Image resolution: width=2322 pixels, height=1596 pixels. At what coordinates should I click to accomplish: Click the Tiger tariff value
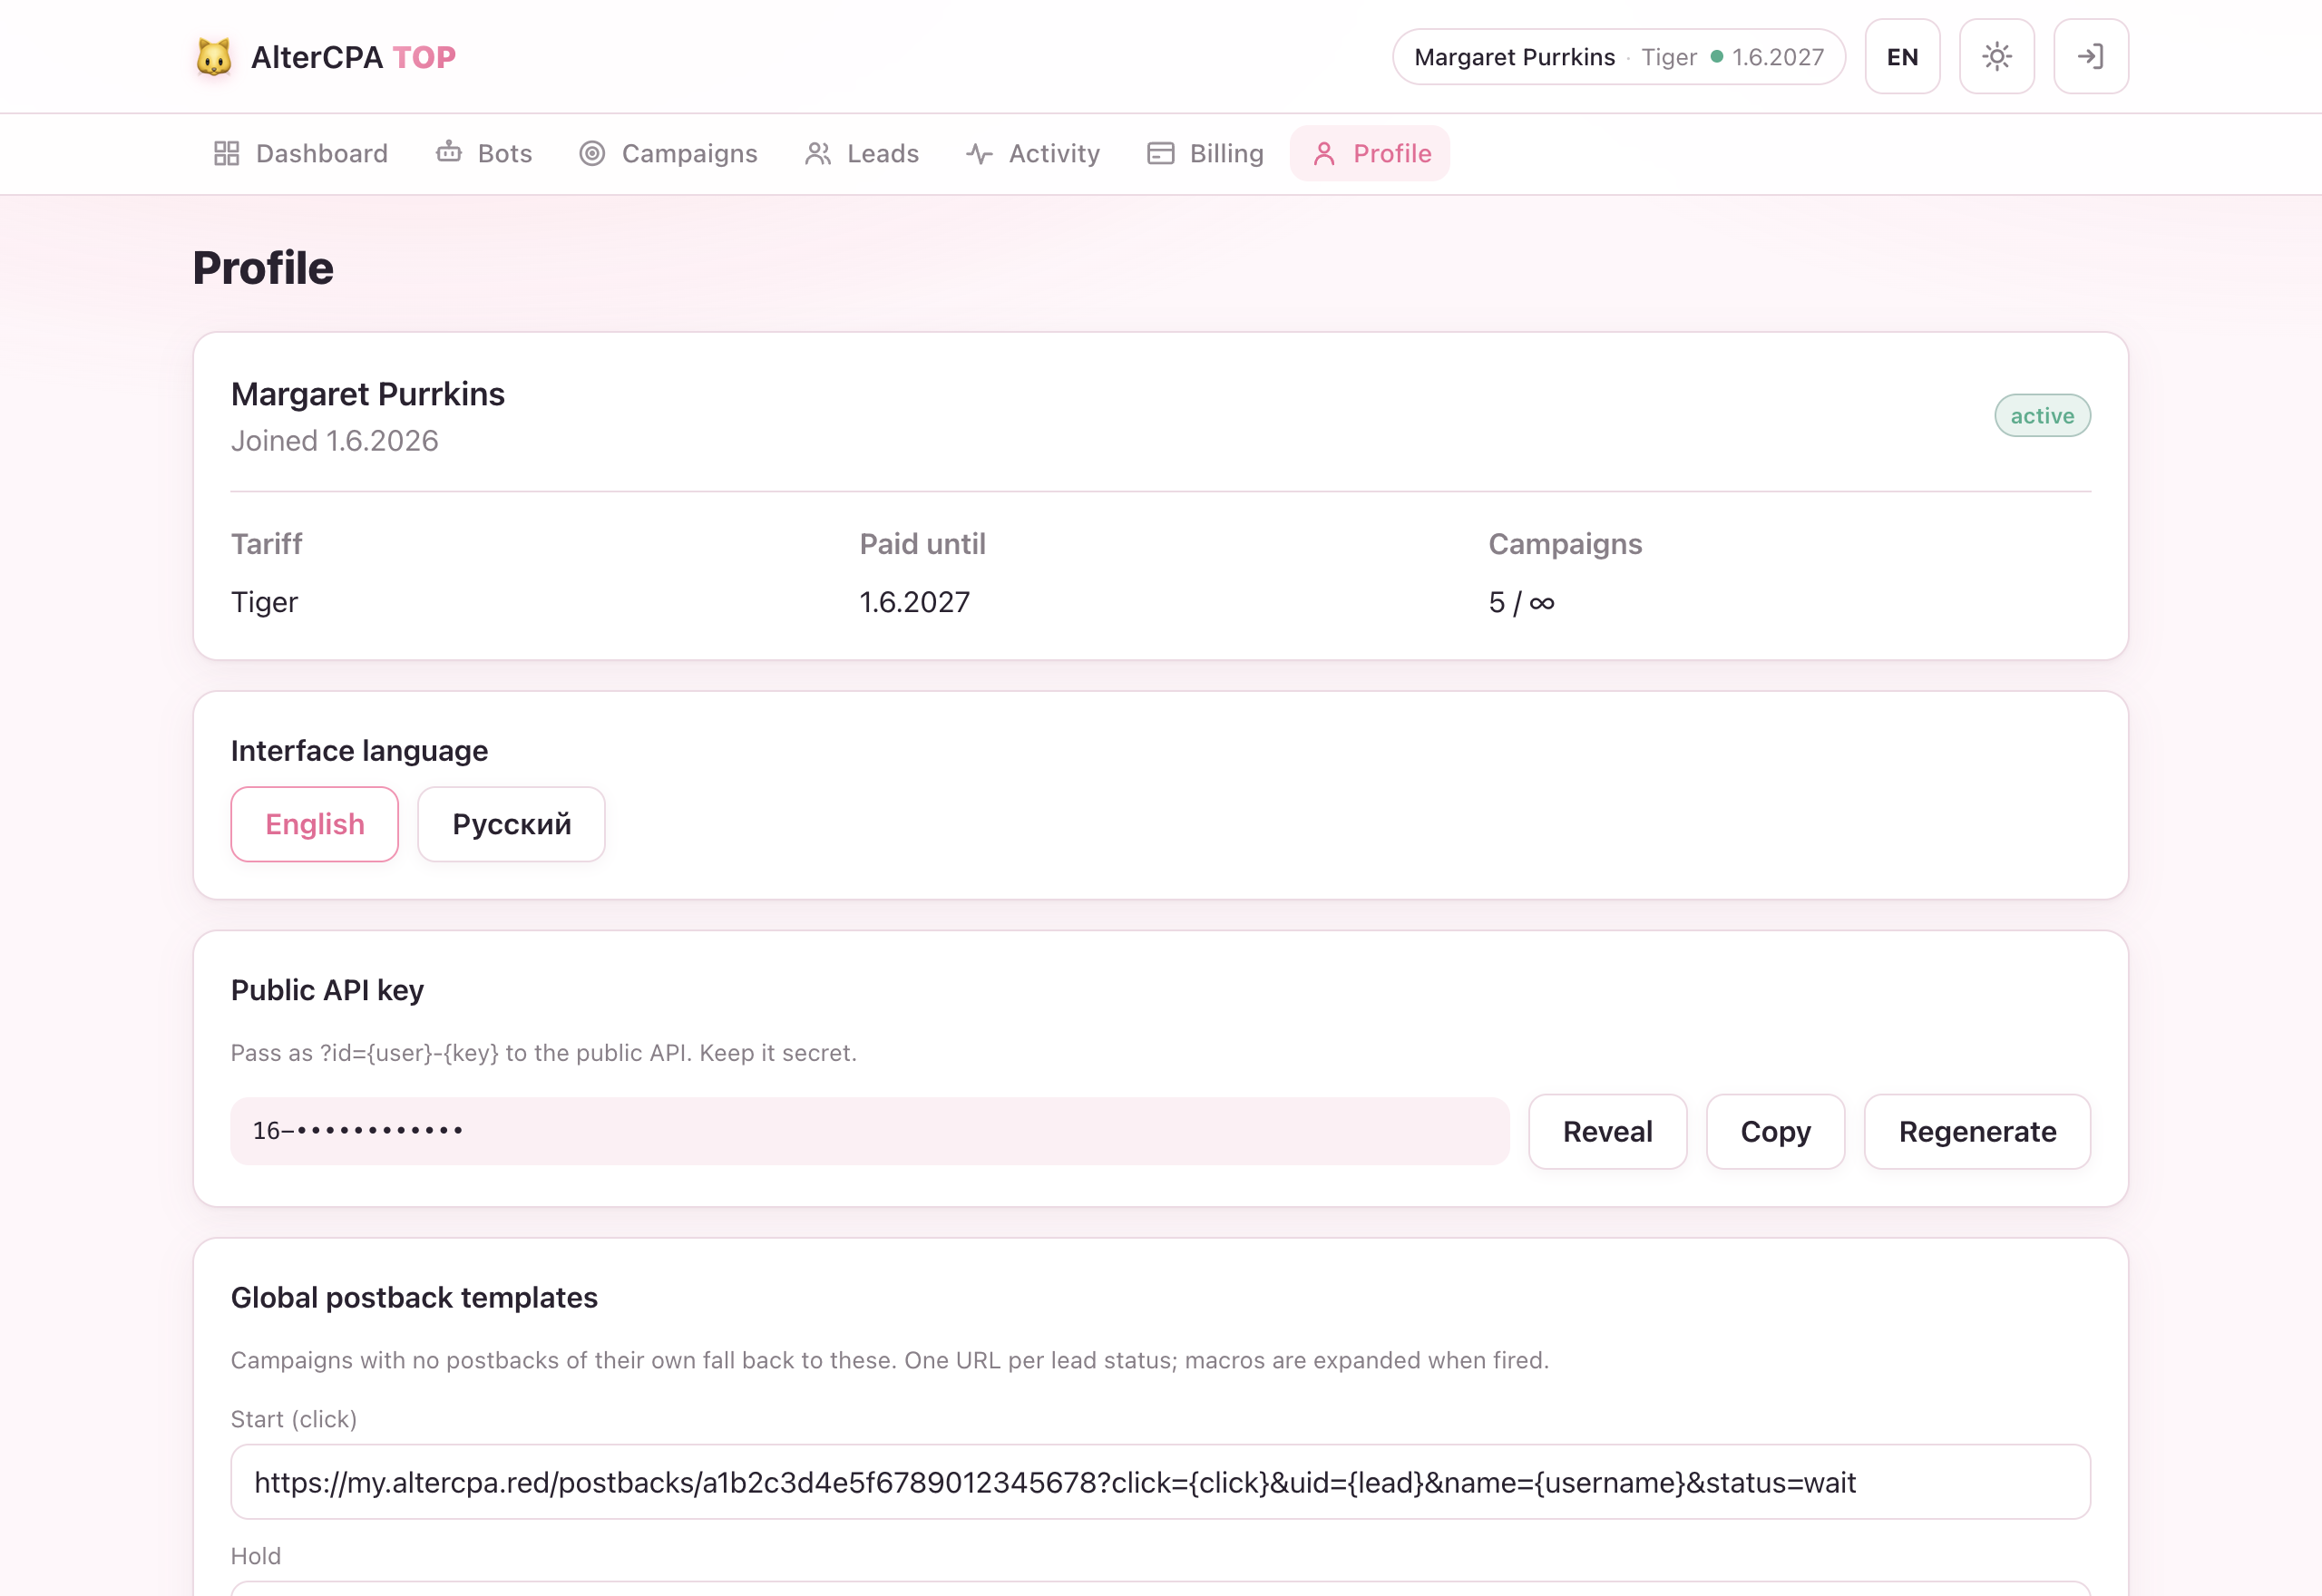point(264,602)
